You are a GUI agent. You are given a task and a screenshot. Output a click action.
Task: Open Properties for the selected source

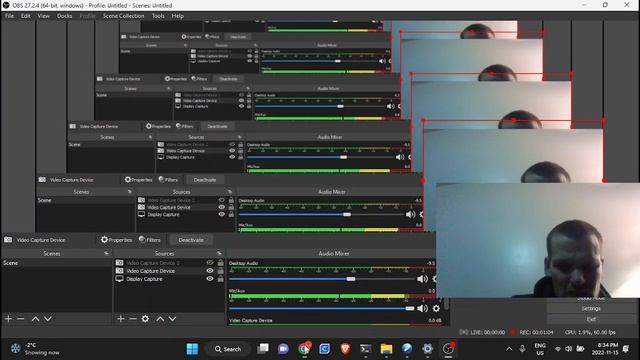pyautogui.click(x=116, y=240)
